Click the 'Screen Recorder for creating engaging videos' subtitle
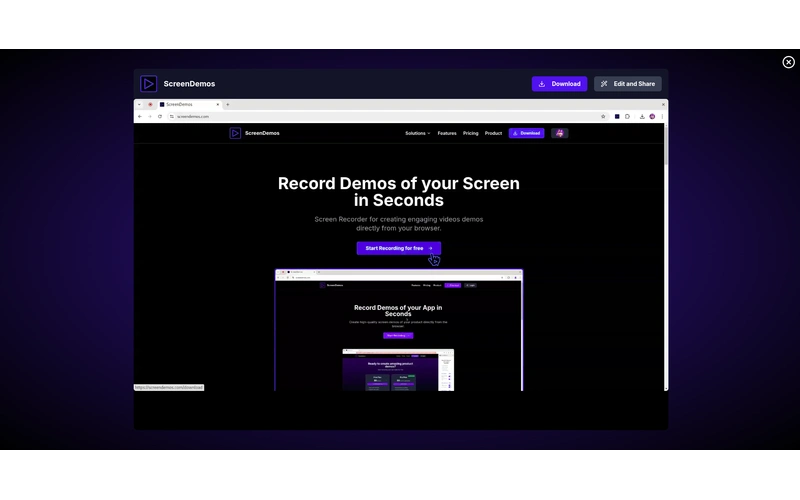800x500 pixels. click(x=398, y=223)
